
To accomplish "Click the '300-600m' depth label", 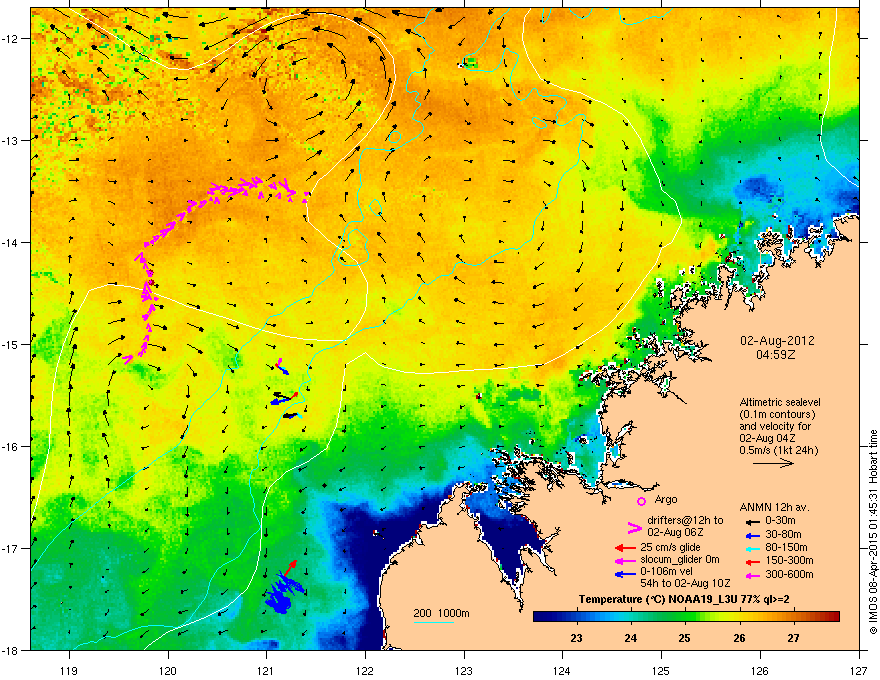I will (789, 575).
